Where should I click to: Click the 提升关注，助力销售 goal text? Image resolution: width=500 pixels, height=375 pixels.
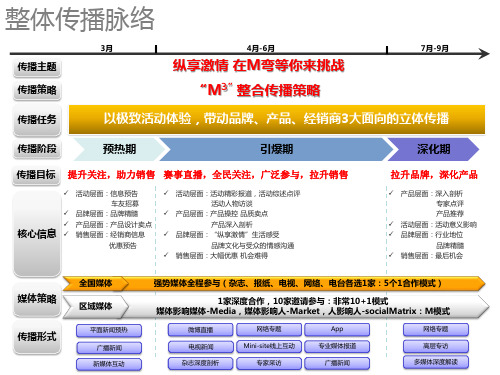[111, 174]
